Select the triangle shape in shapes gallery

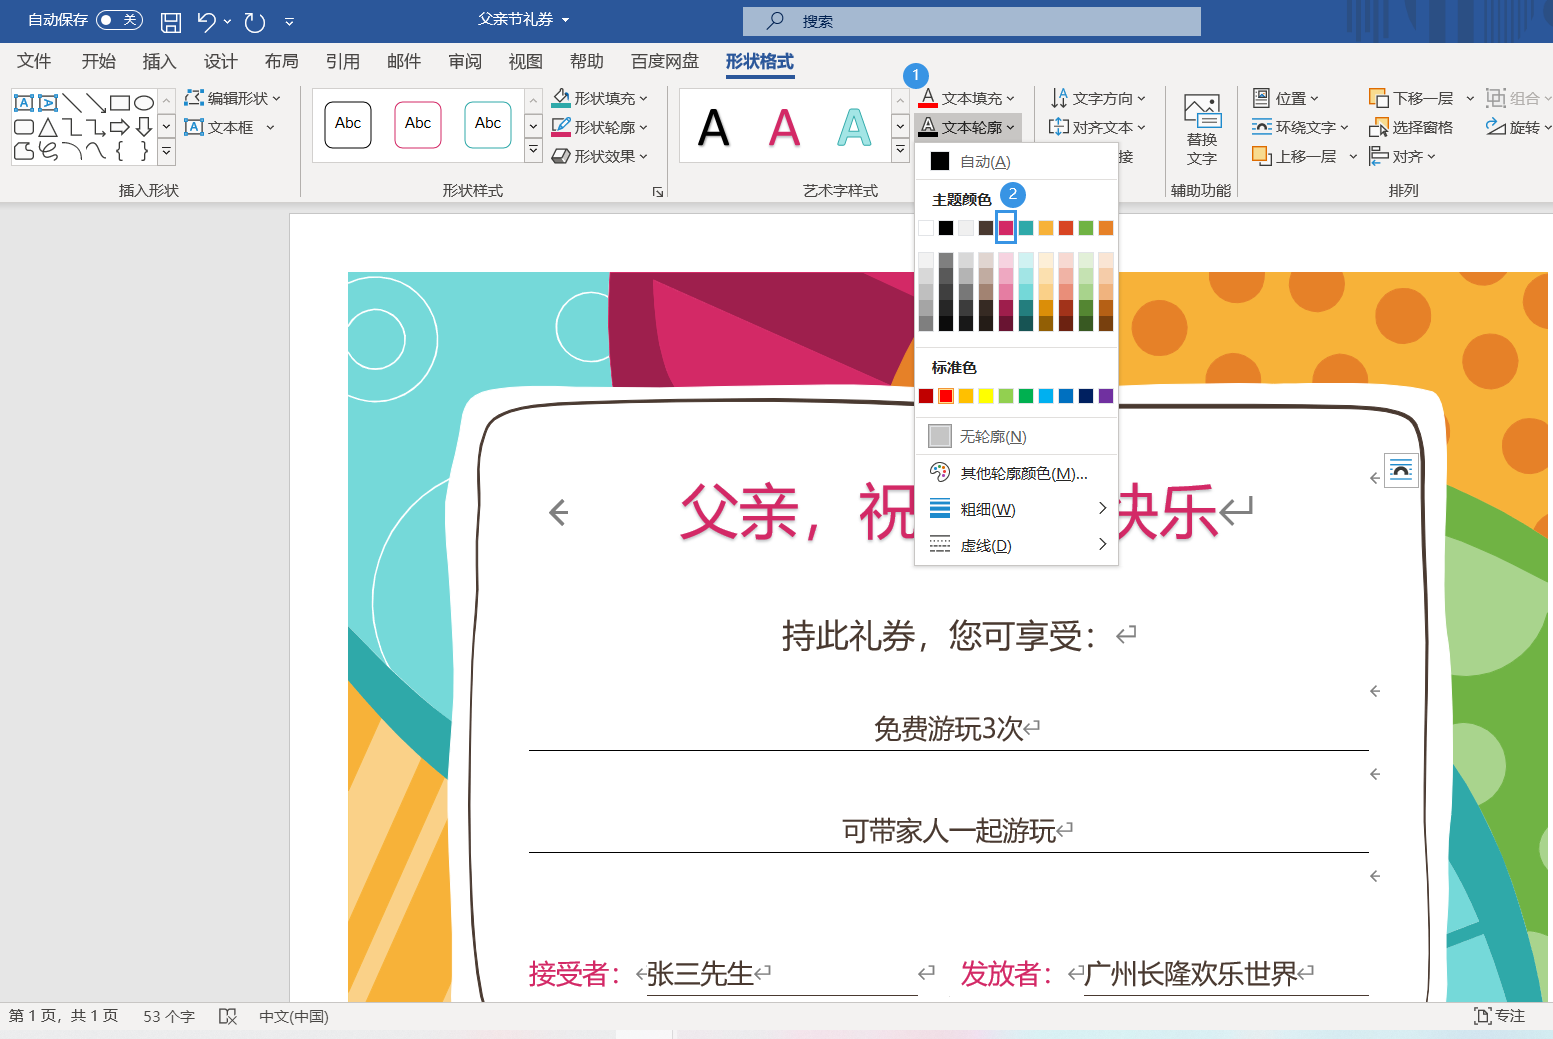[48, 127]
